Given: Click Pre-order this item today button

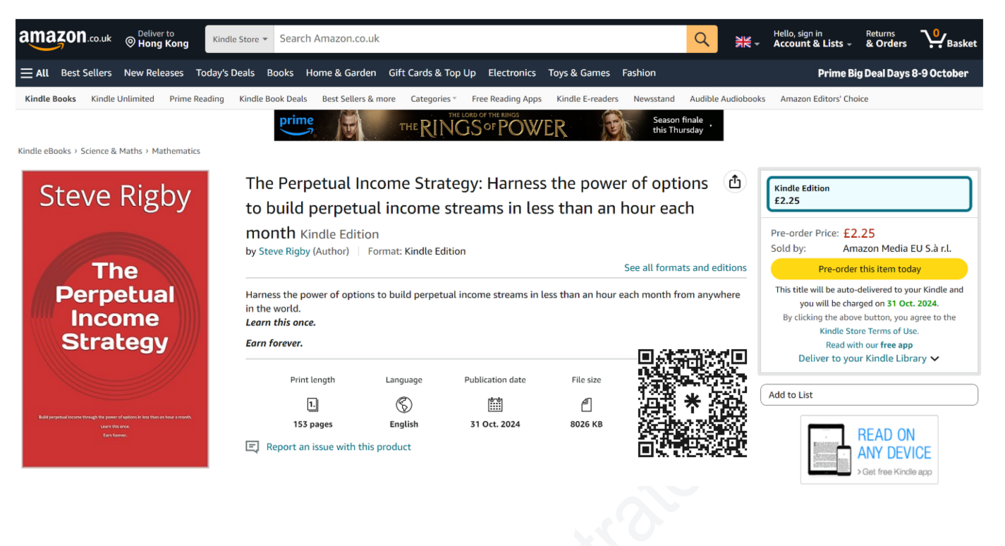Looking at the screenshot, I should [x=869, y=269].
